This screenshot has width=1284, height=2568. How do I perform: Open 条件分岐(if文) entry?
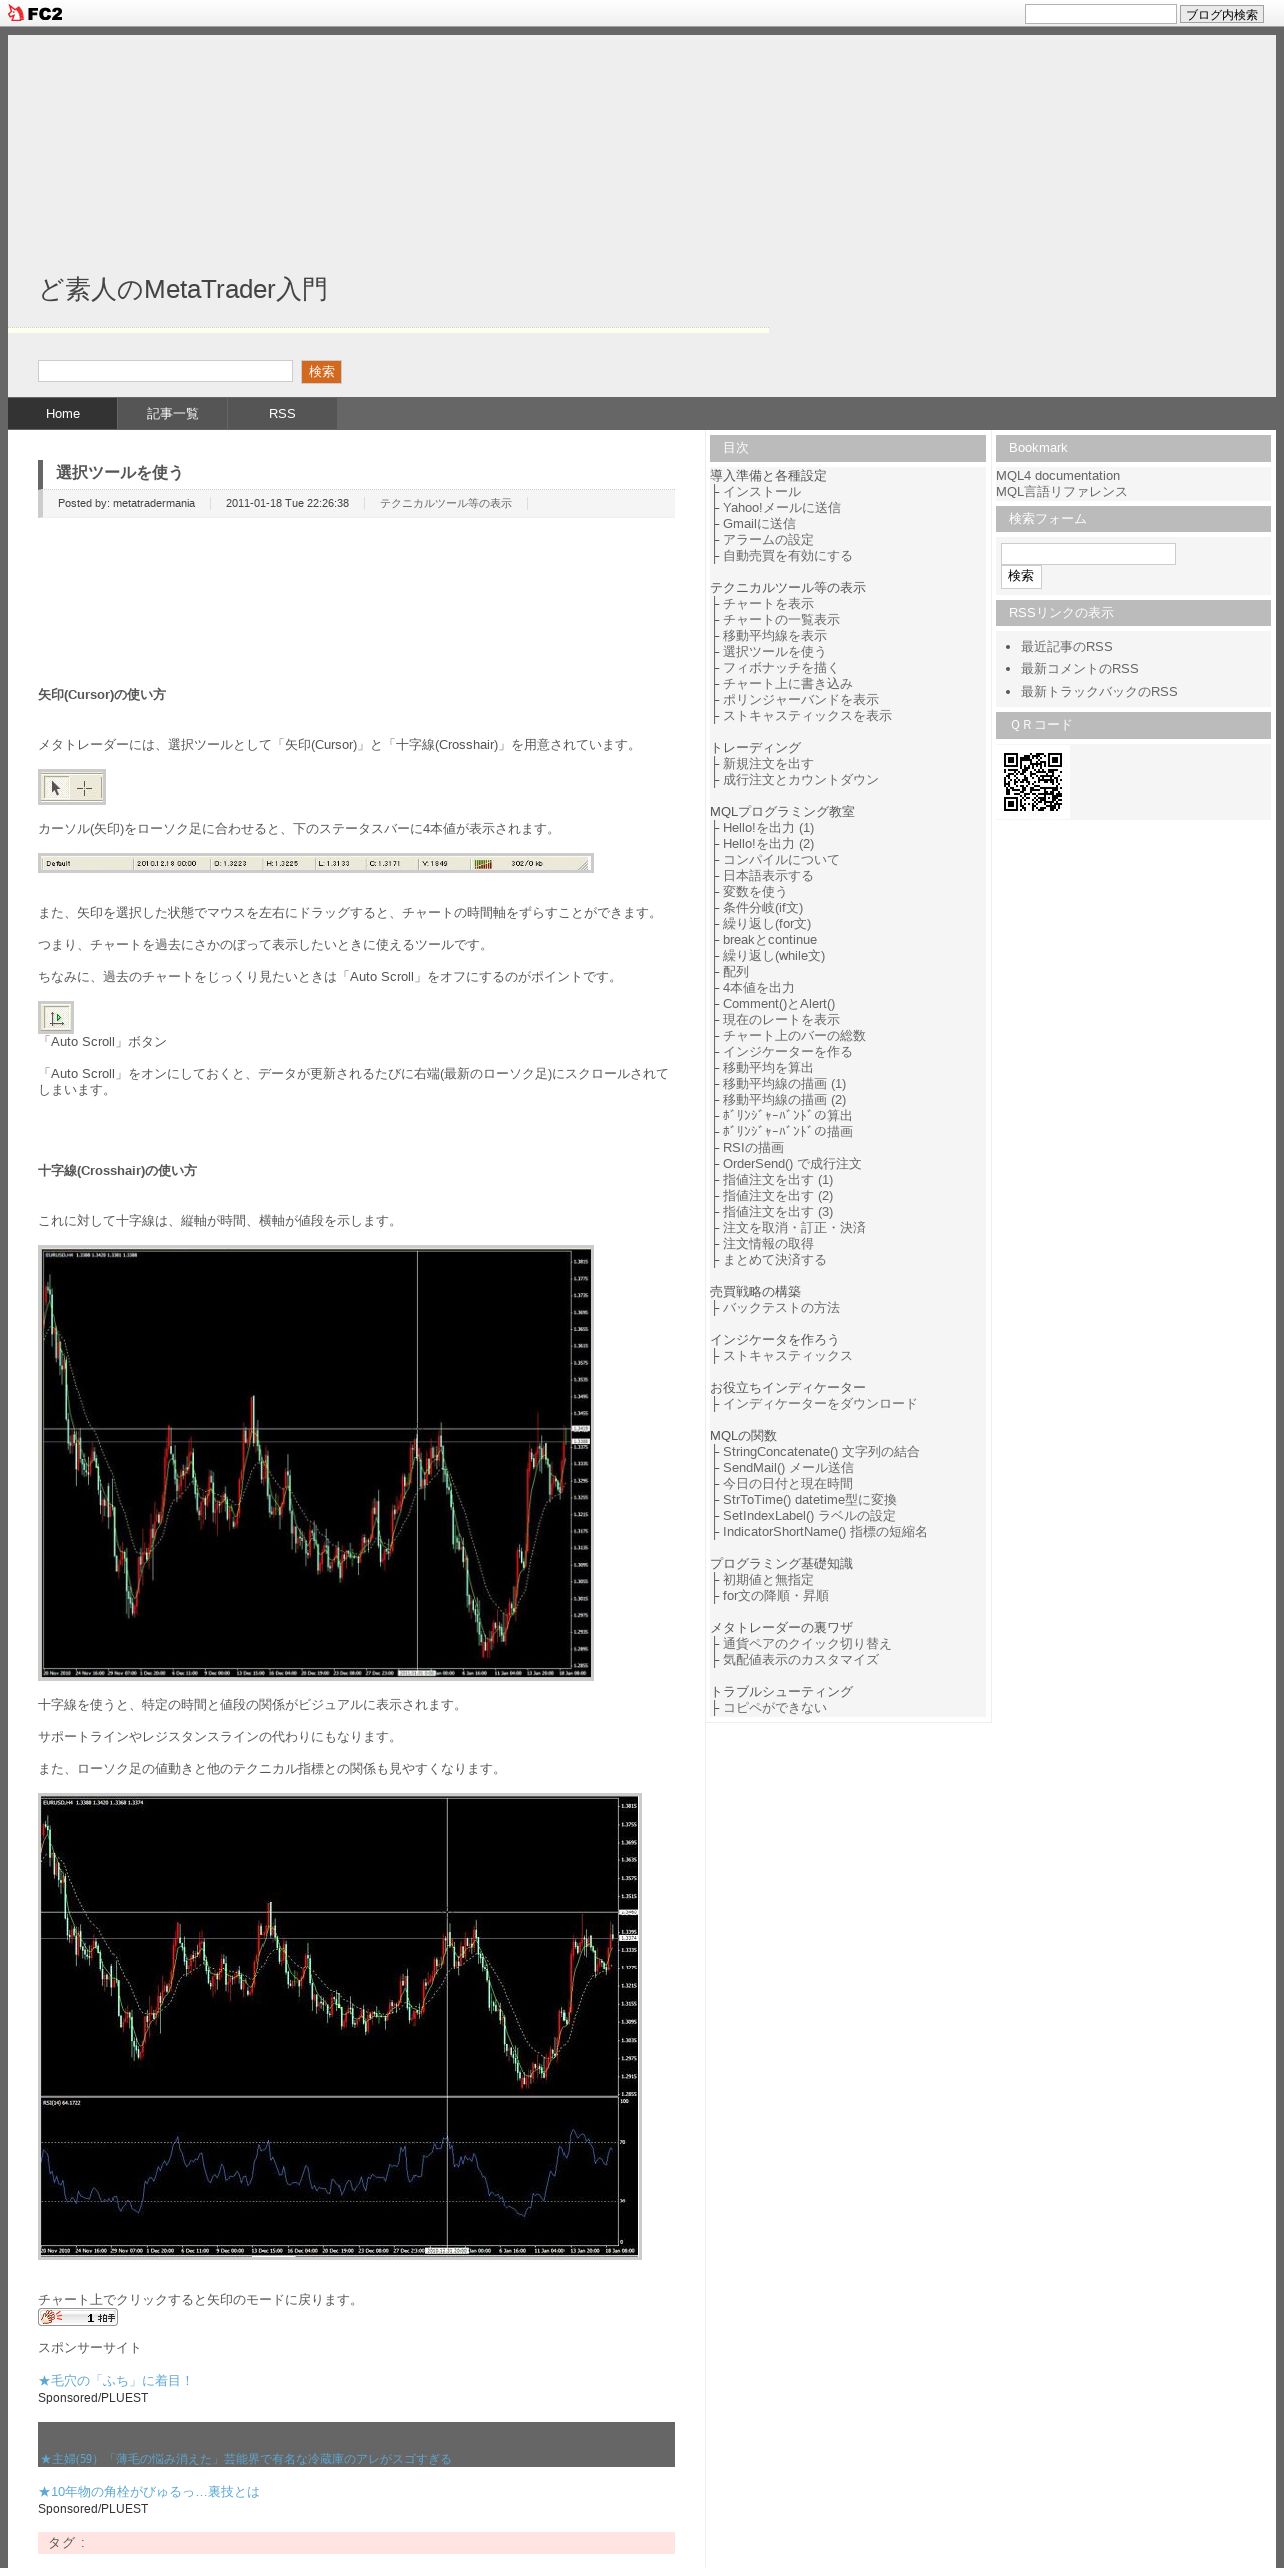pyautogui.click(x=763, y=908)
